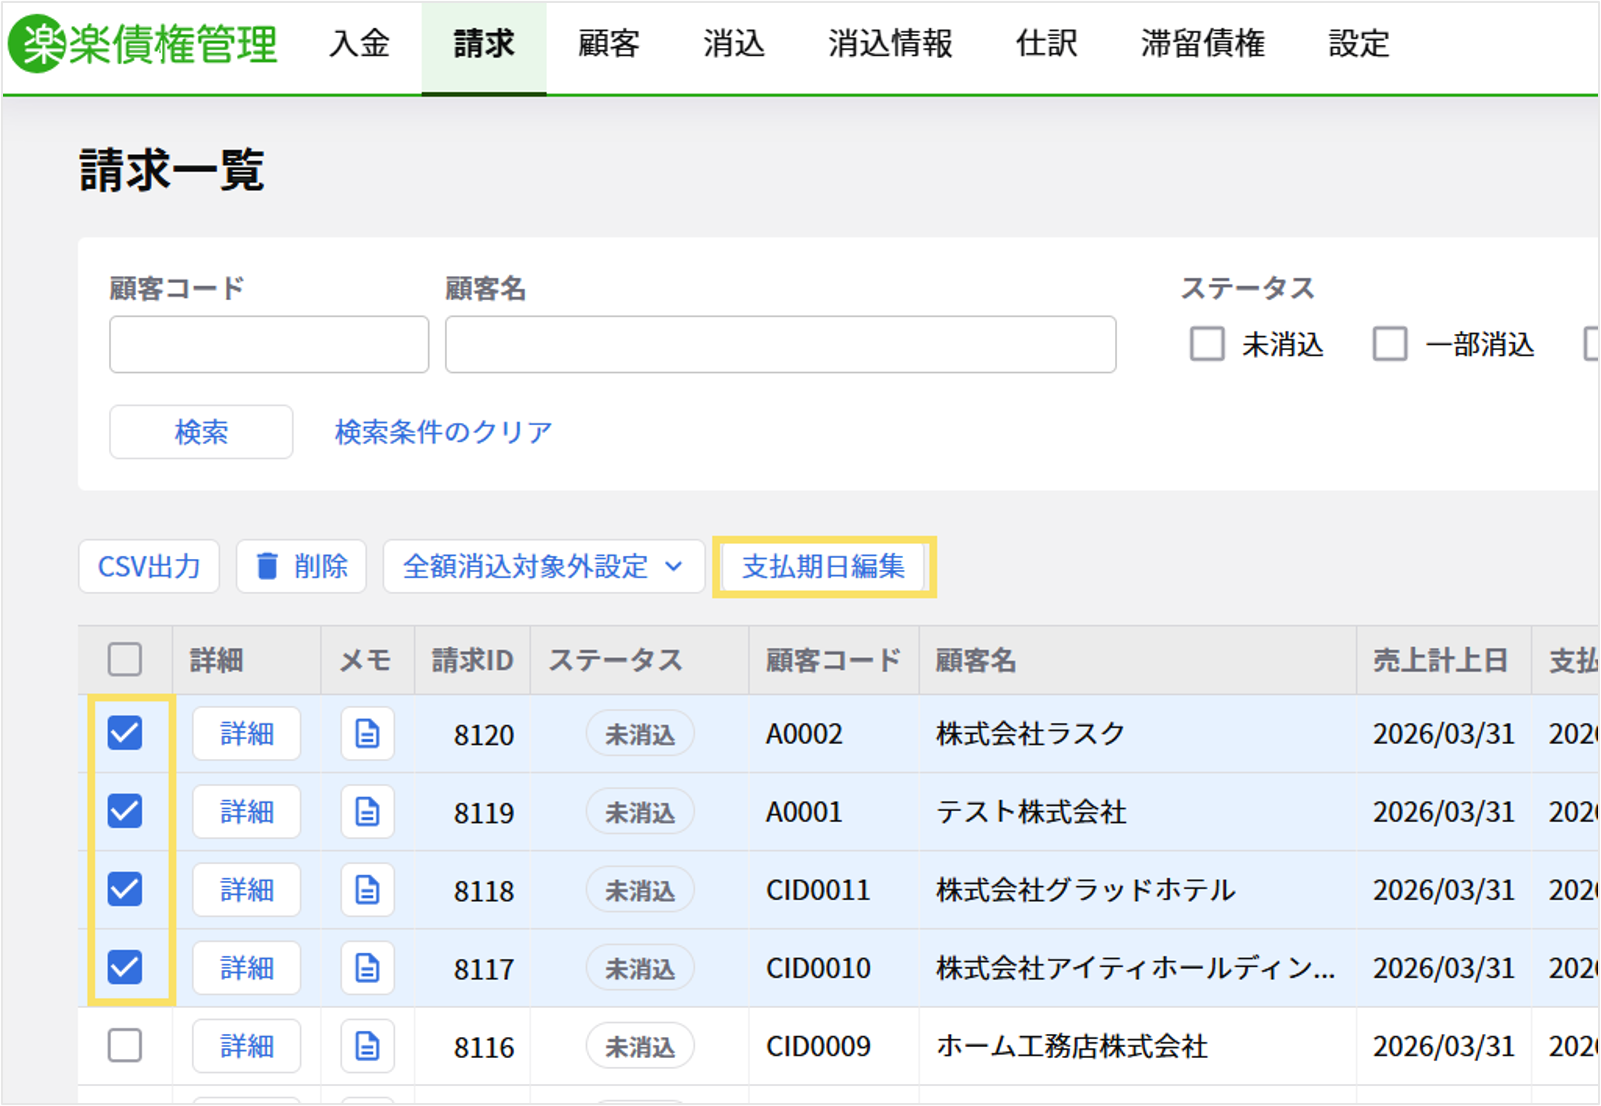Click customer code CID0010
This screenshot has width=1601, height=1106.
pyautogui.click(x=818, y=968)
